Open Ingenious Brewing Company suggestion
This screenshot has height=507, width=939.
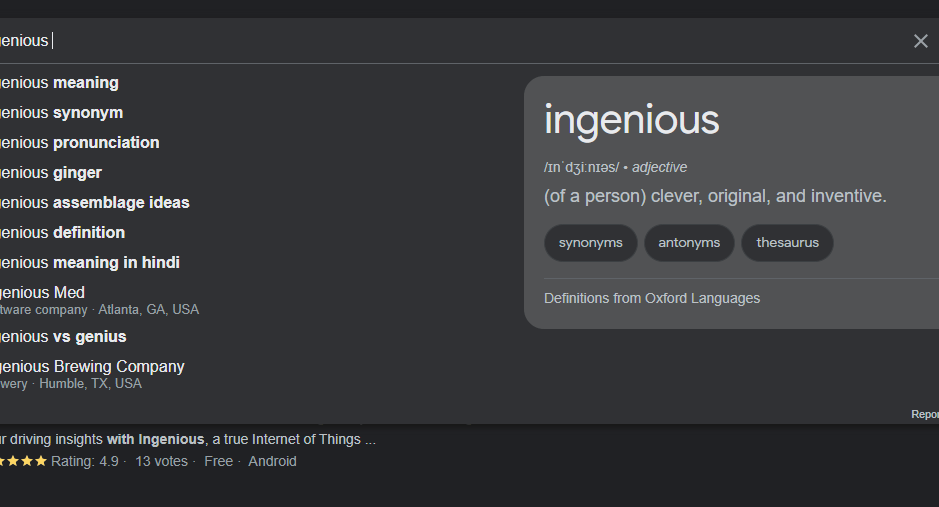coord(93,367)
